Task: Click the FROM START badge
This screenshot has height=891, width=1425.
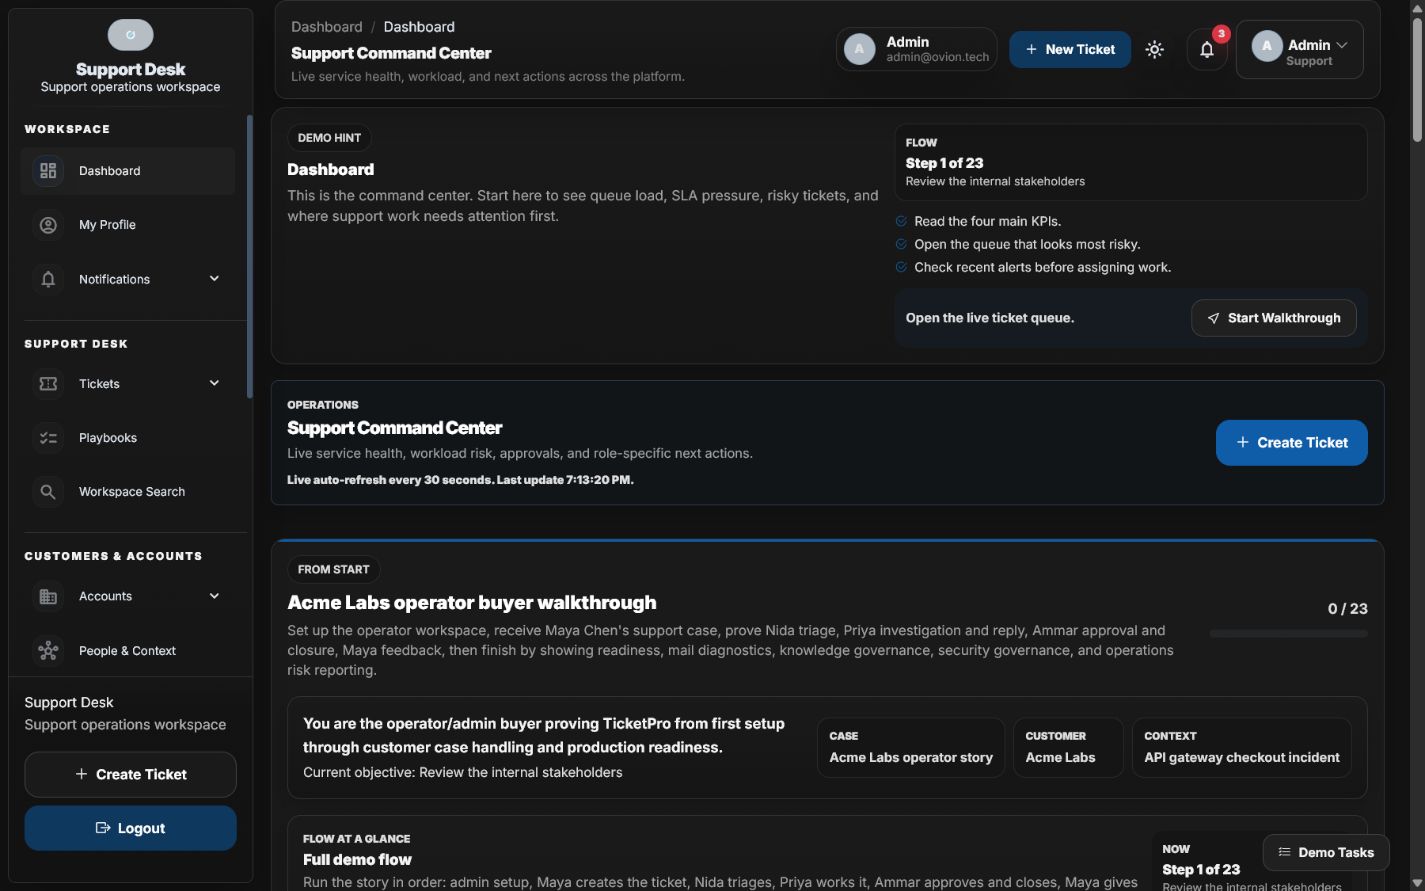Action: 333,570
